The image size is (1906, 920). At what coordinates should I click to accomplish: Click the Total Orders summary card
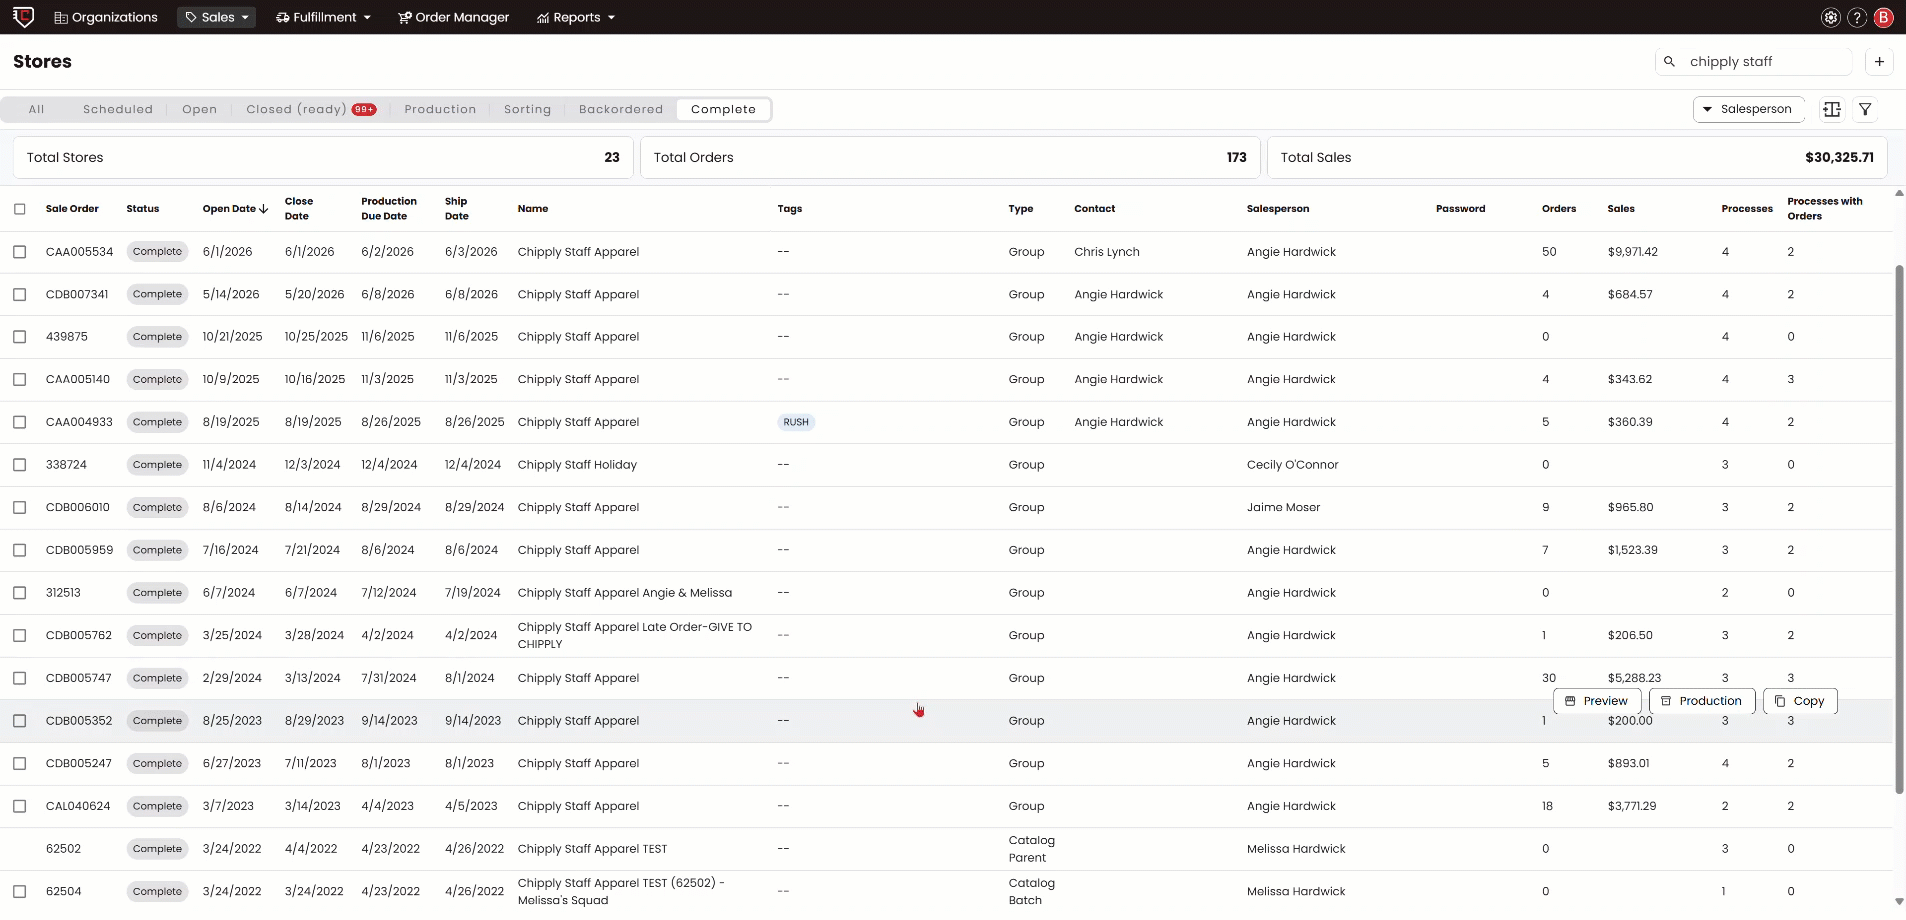(950, 158)
